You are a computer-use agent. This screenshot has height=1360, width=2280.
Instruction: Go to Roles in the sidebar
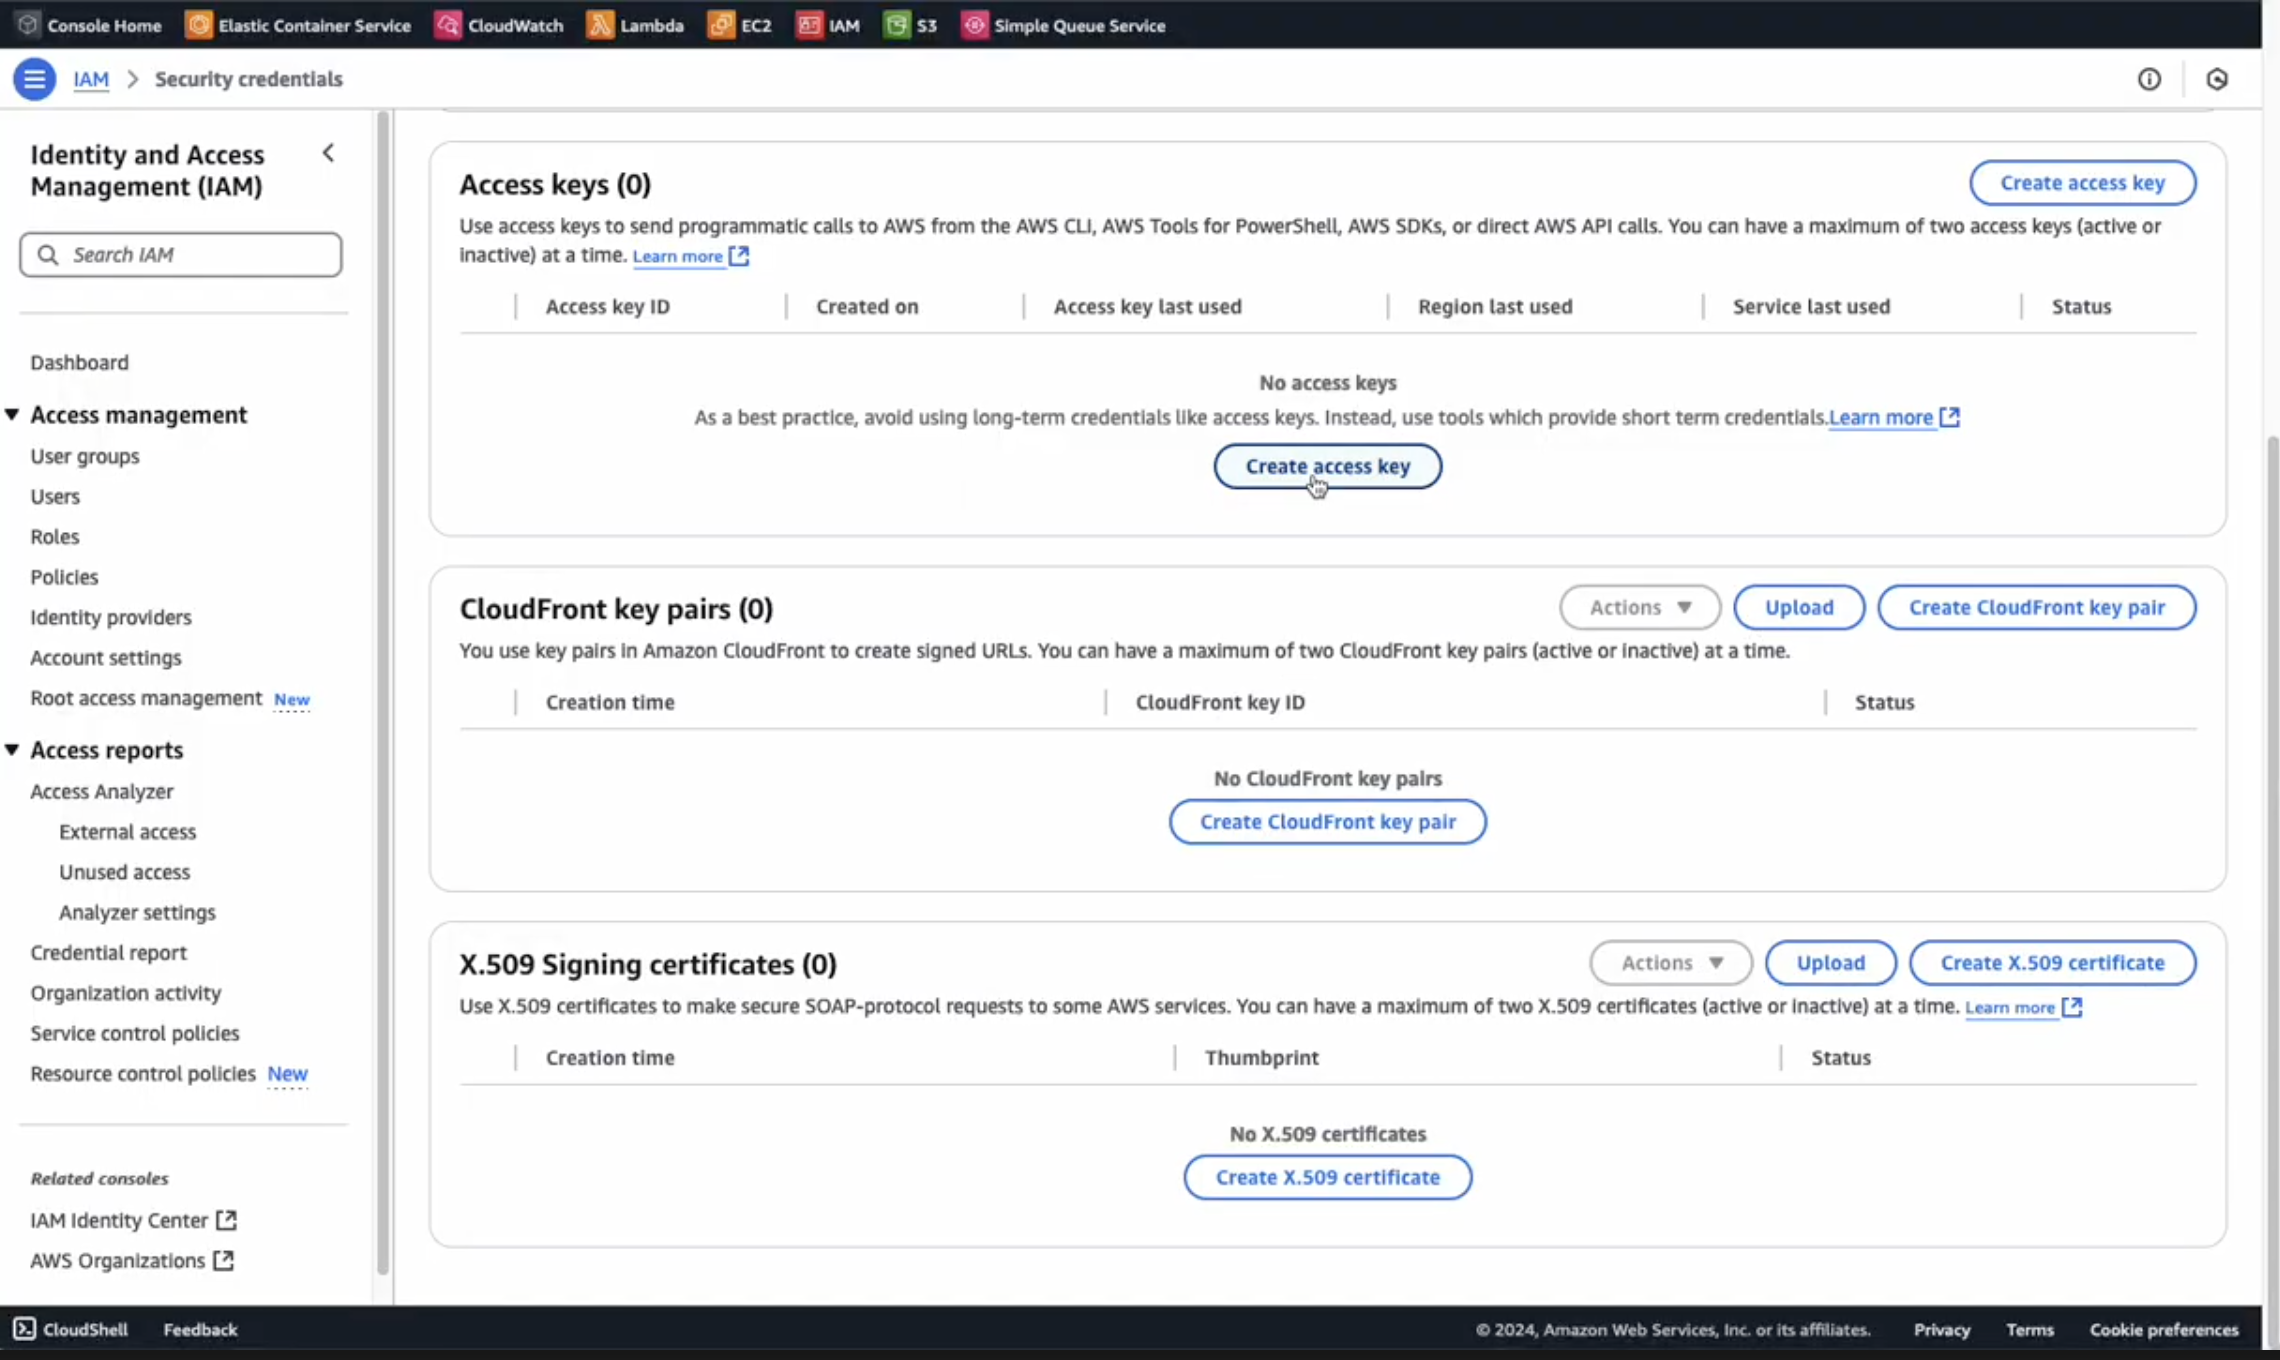click(x=54, y=536)
